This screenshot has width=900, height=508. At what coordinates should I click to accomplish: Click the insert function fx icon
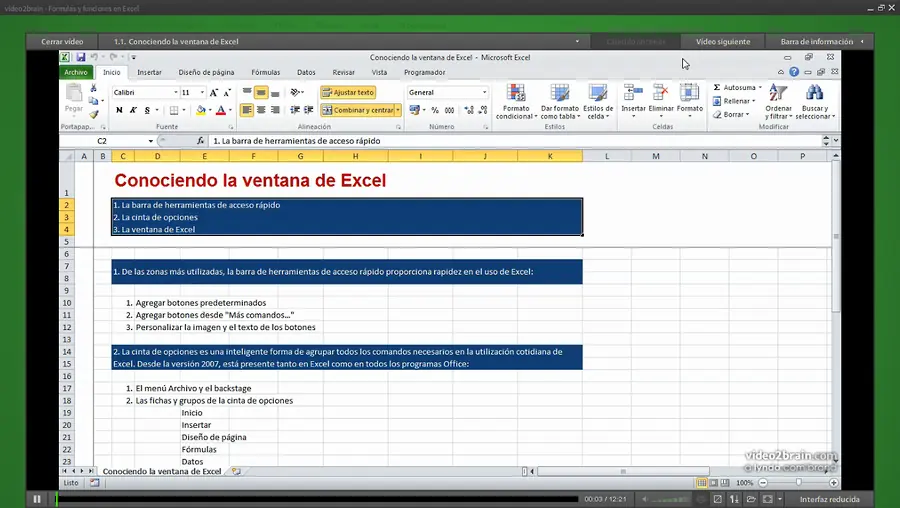[200, 141]
